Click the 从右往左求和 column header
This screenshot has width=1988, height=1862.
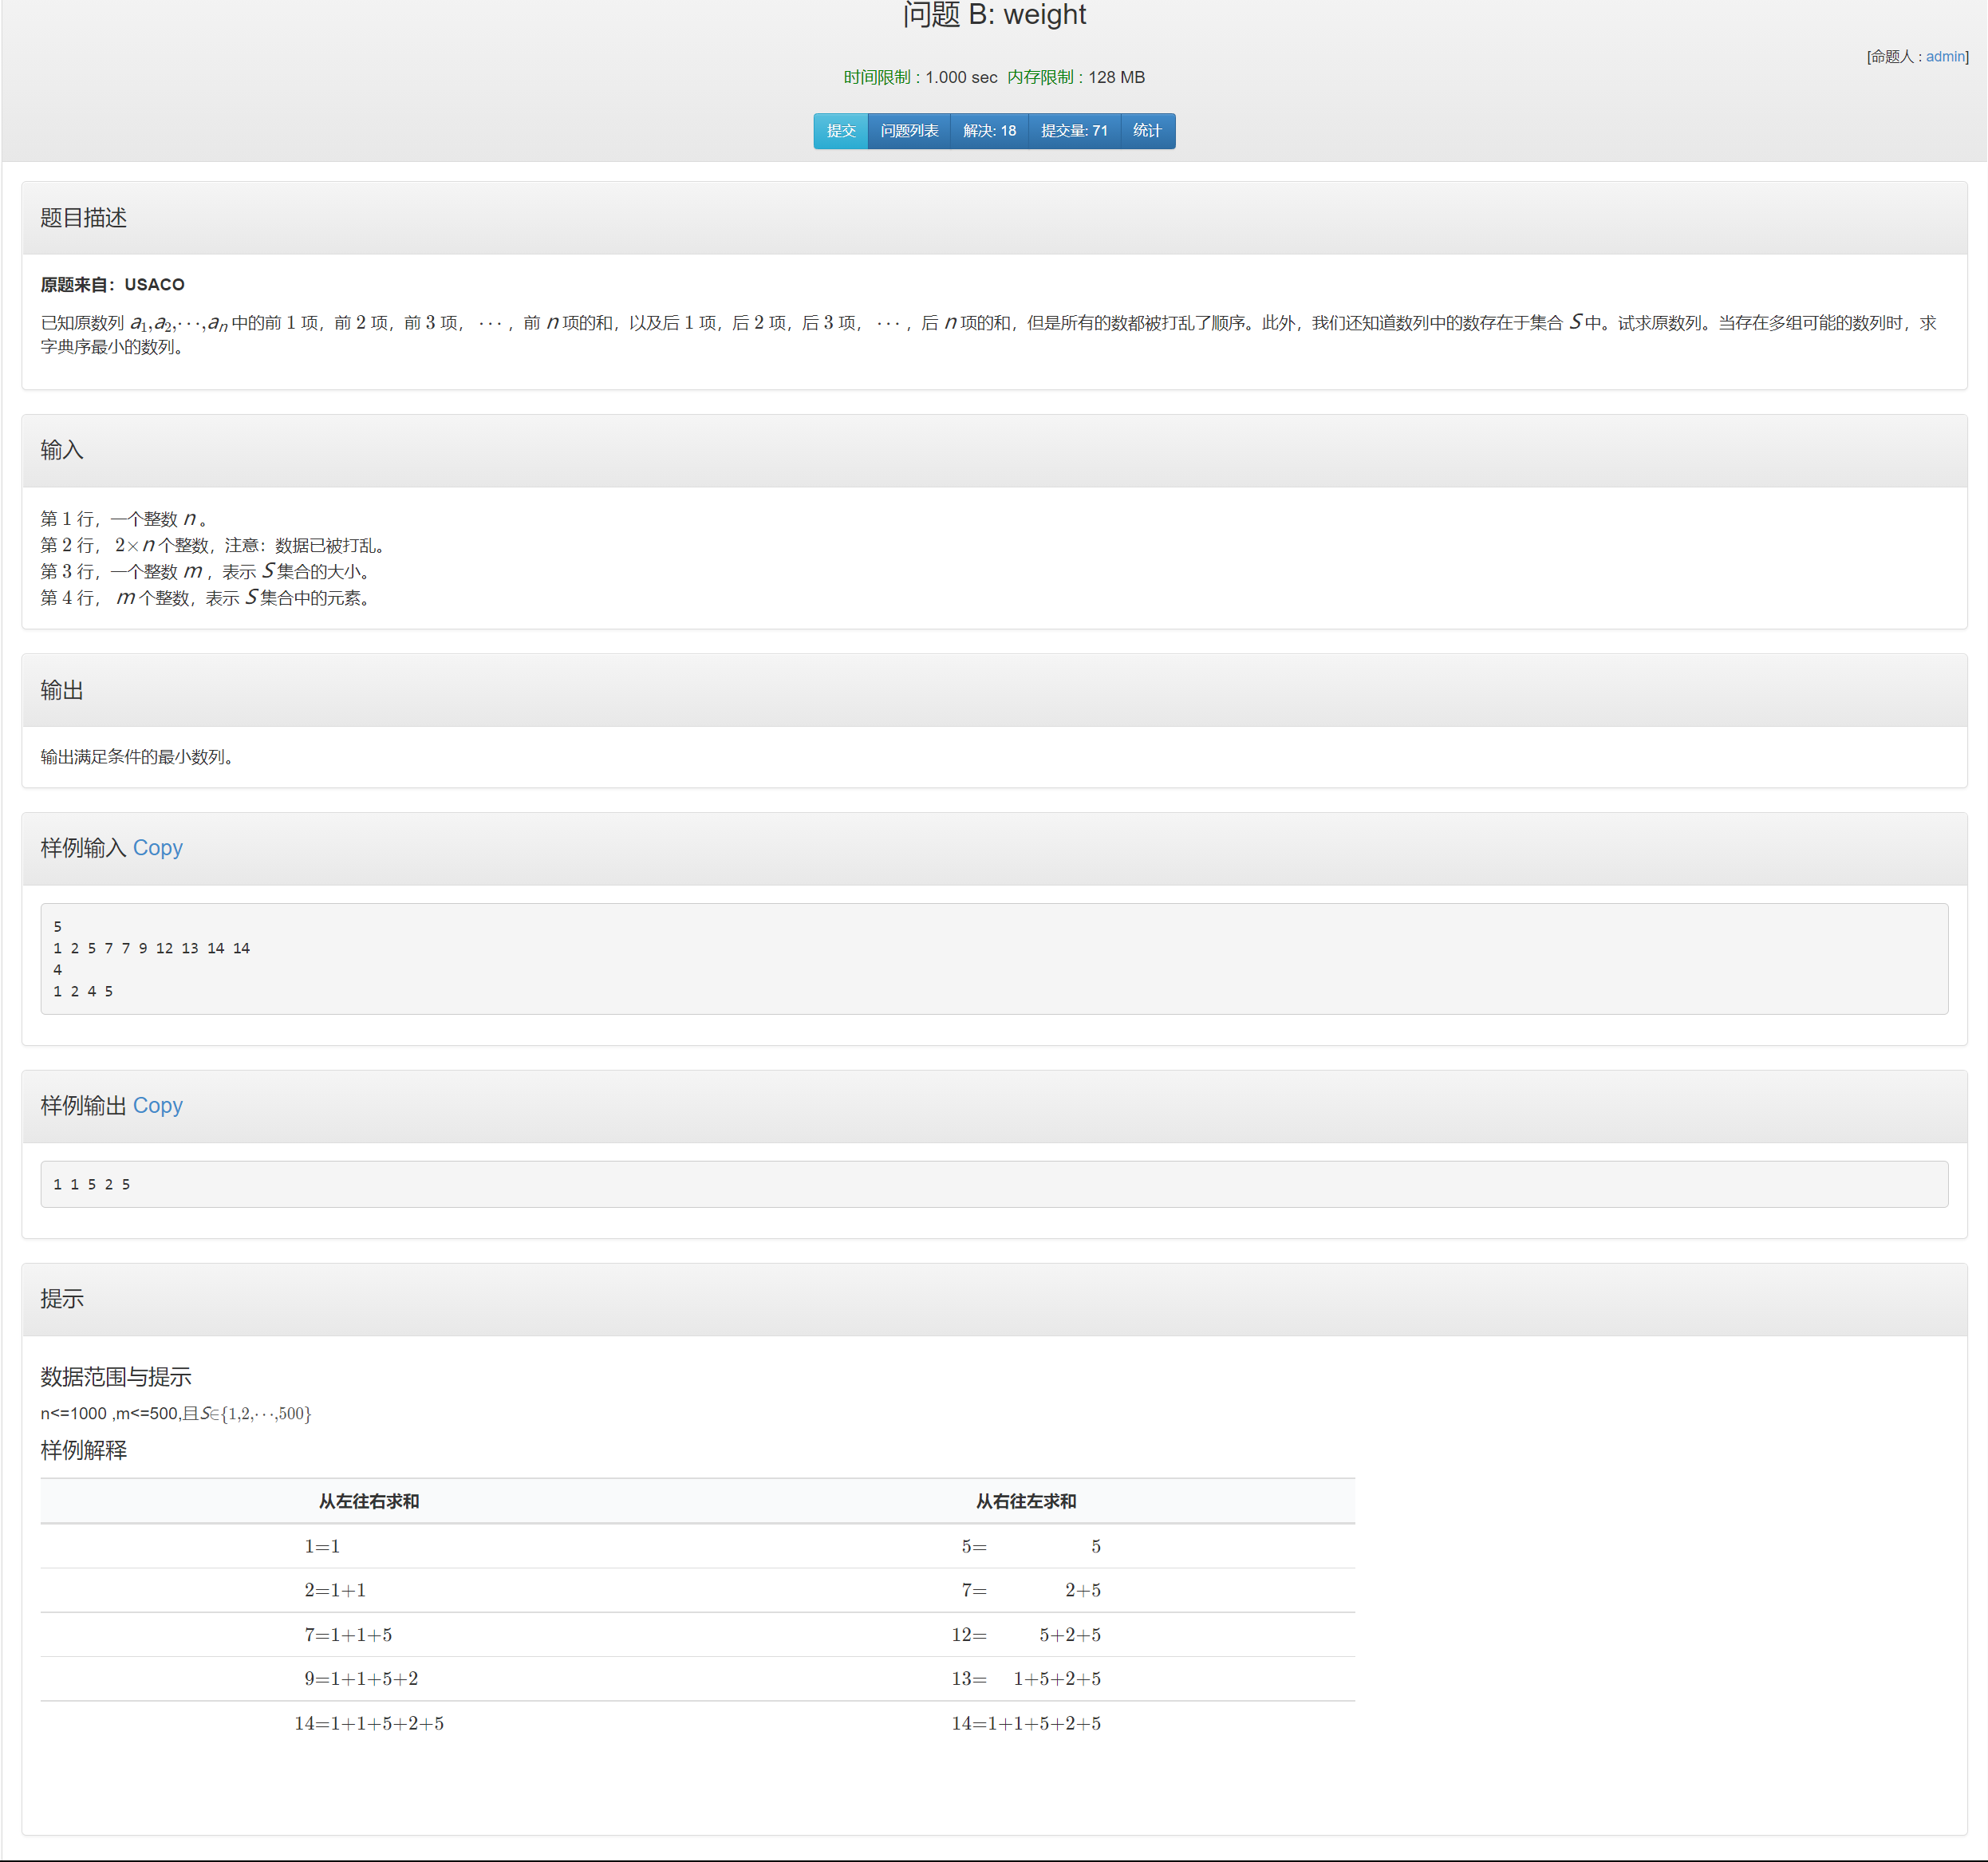(1025, 1501)
